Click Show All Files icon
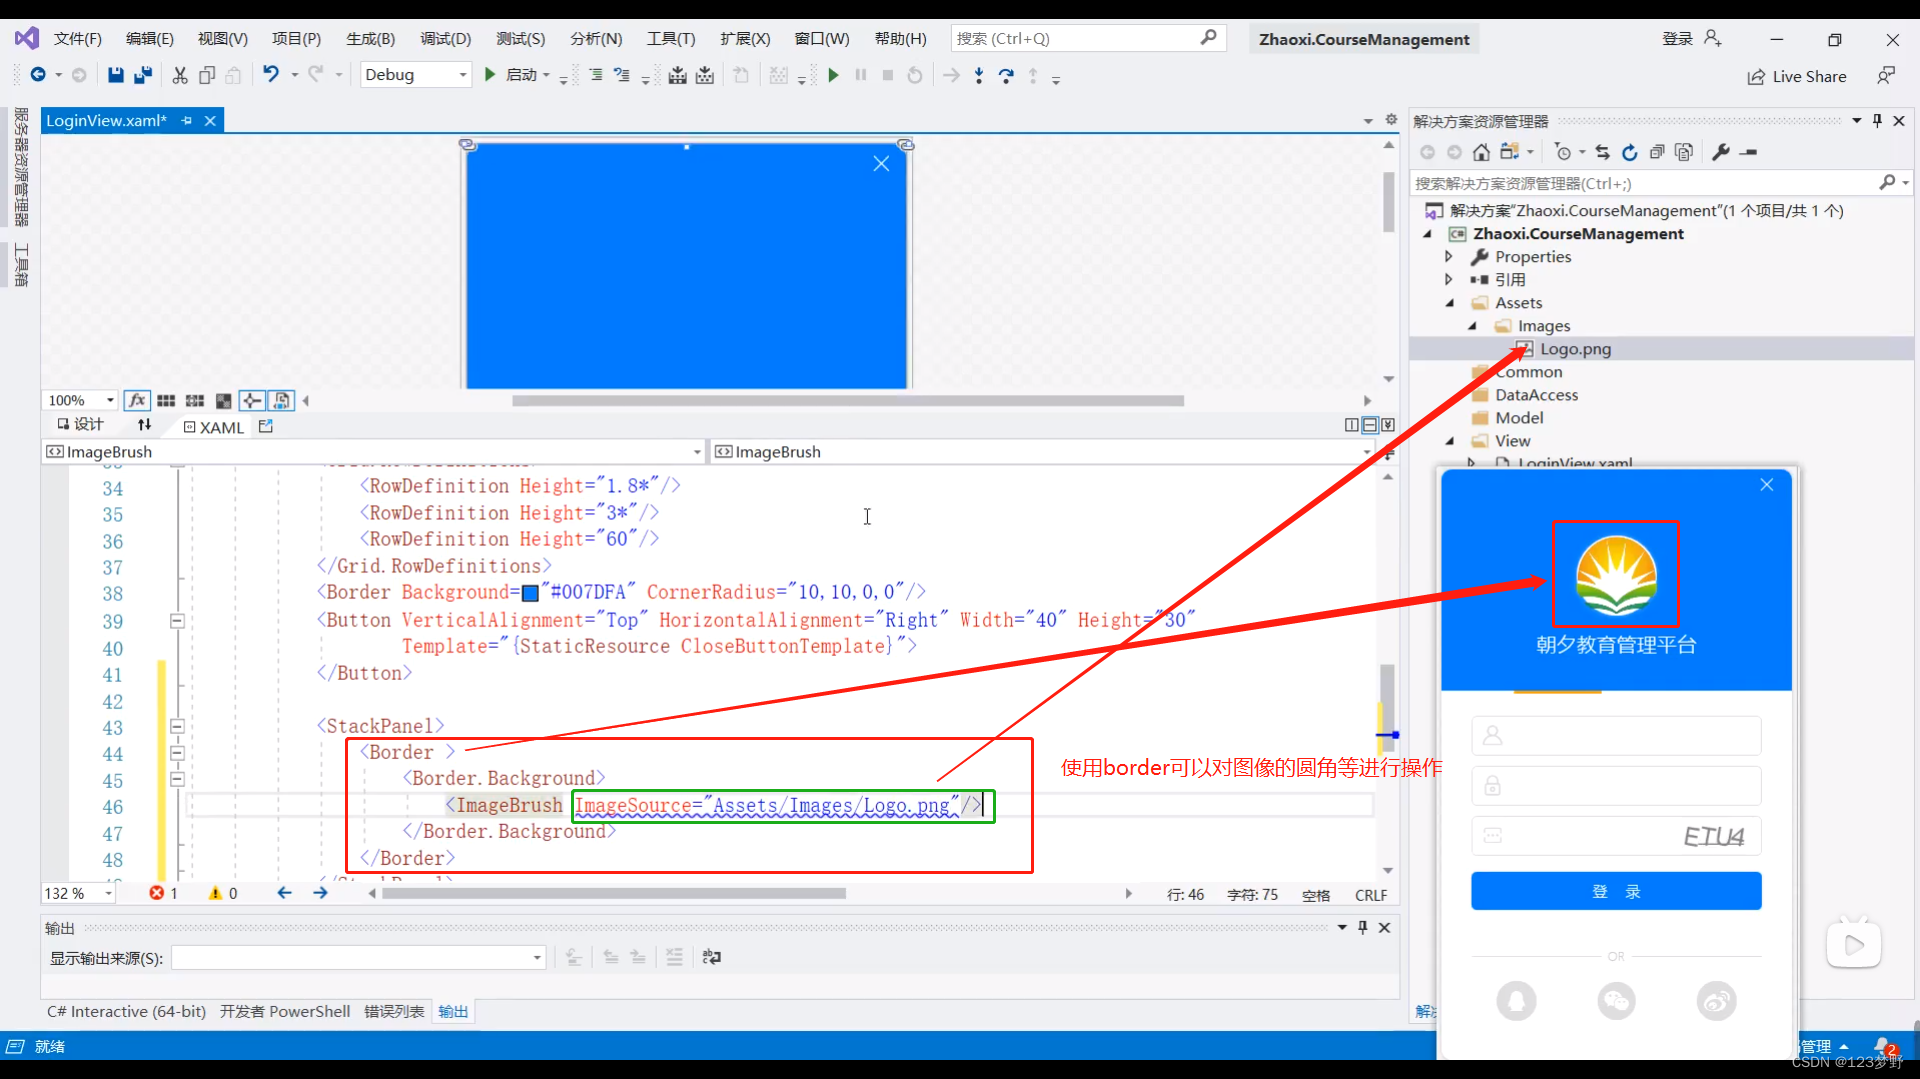1920x1079 pixels. (1684, 152)
